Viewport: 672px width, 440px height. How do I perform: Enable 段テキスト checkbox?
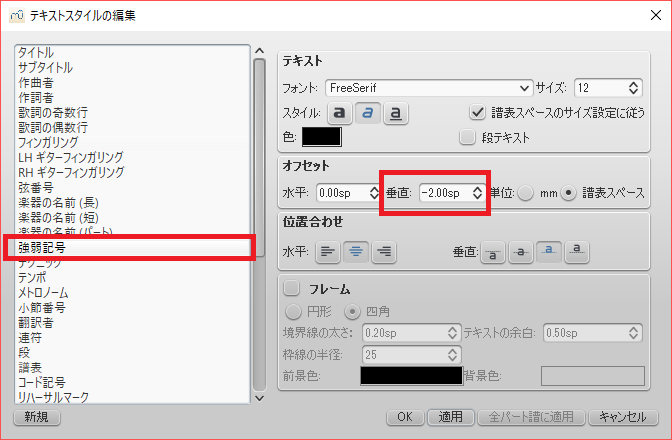coord(467,138)
